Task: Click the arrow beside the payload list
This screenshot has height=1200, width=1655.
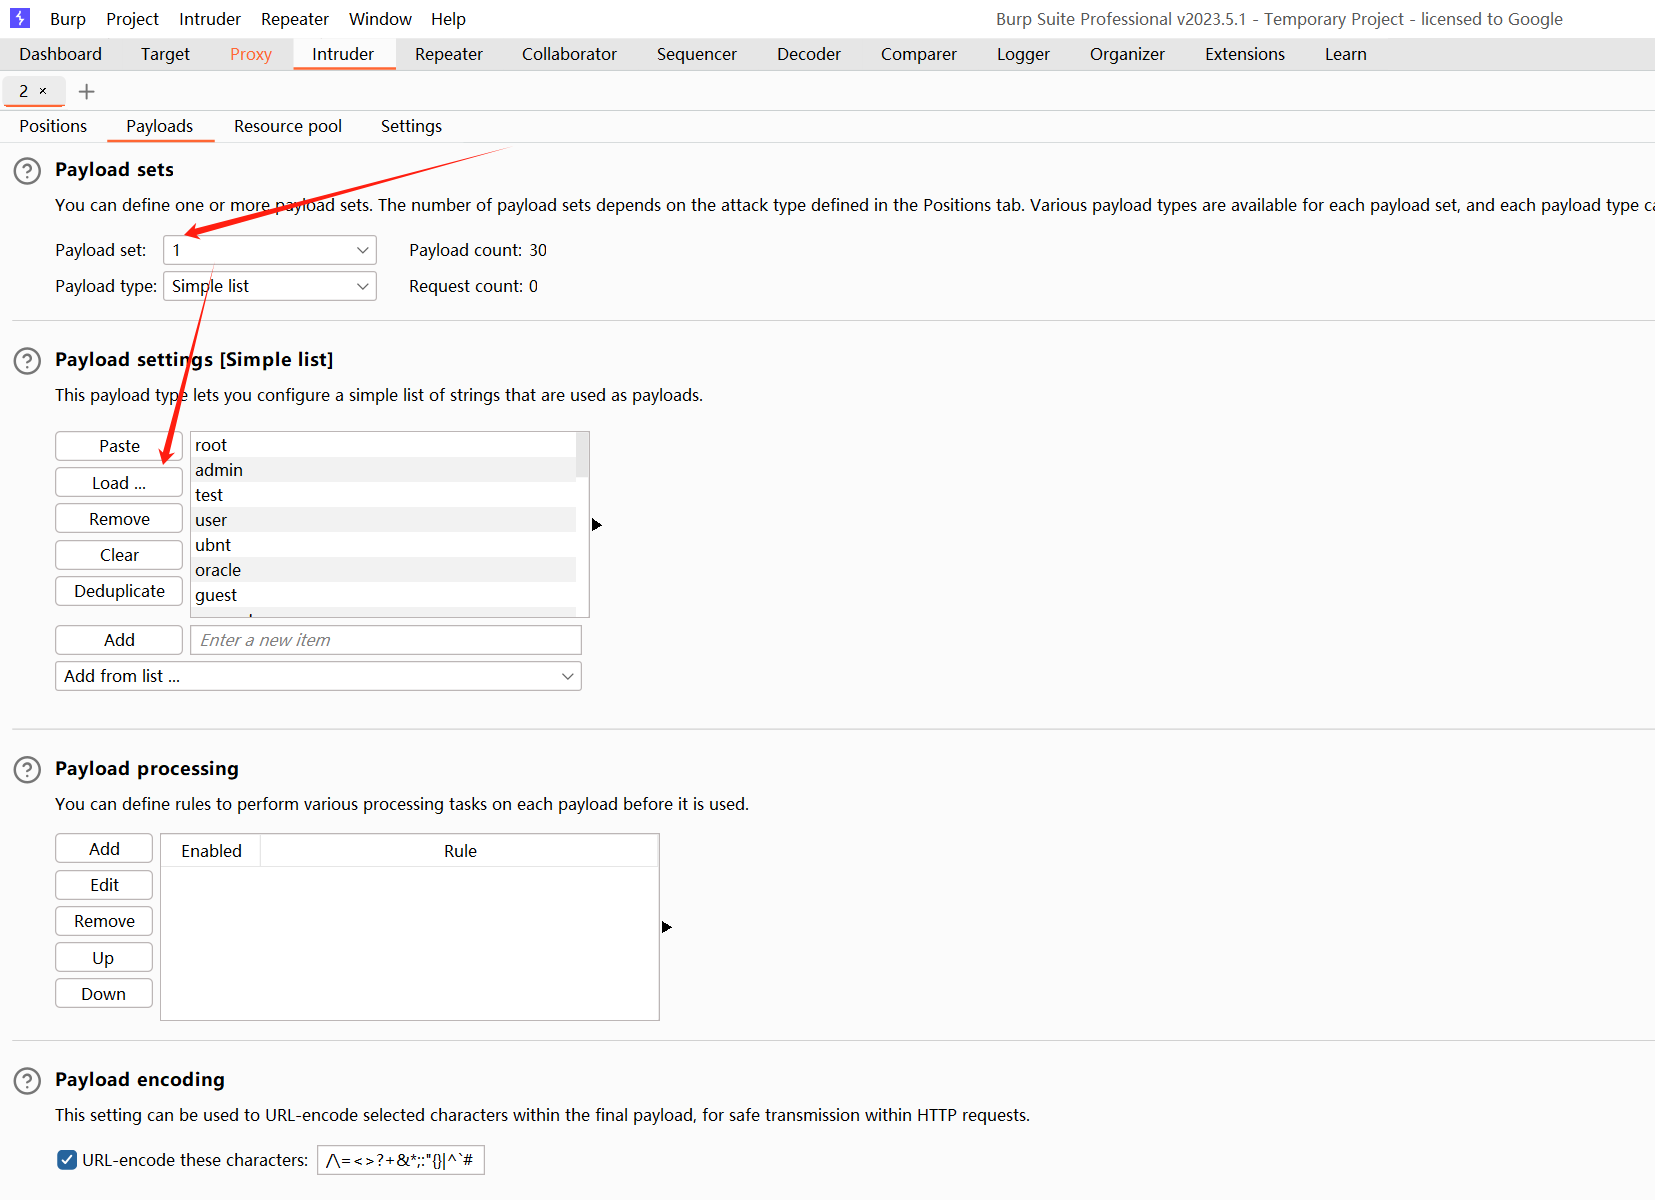Action: [597, 525]
